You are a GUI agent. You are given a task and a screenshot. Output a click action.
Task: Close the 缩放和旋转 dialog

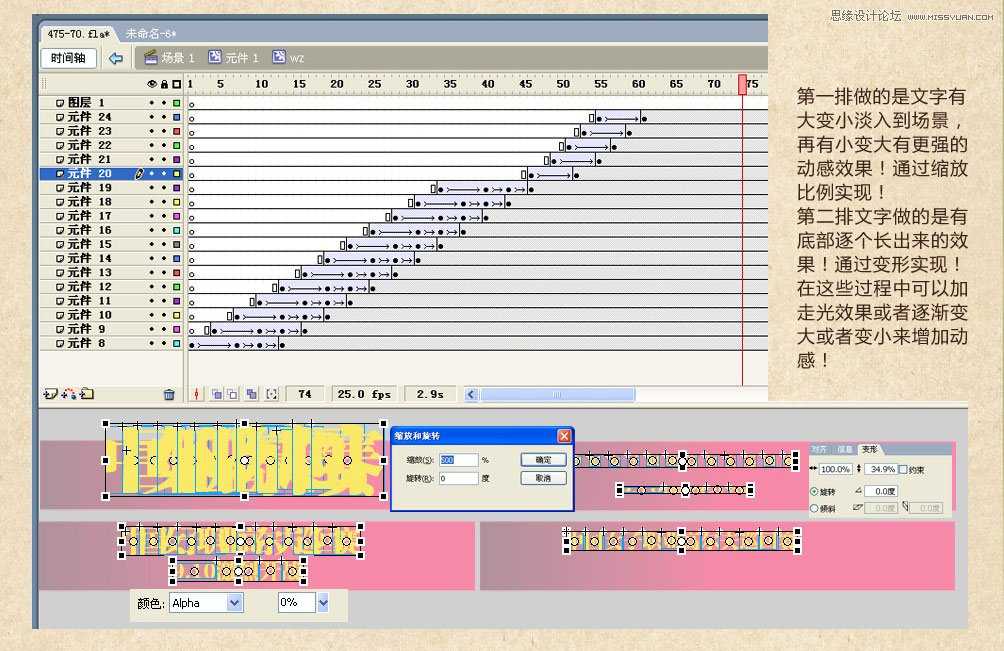564,436
